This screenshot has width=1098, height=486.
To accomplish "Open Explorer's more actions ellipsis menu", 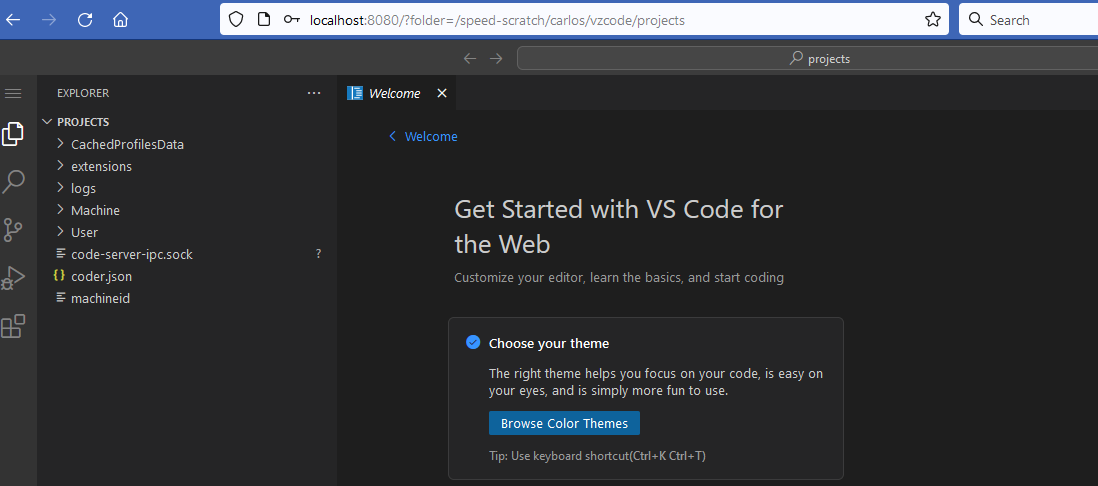I will pyautogui.click(x=314, y=93).
